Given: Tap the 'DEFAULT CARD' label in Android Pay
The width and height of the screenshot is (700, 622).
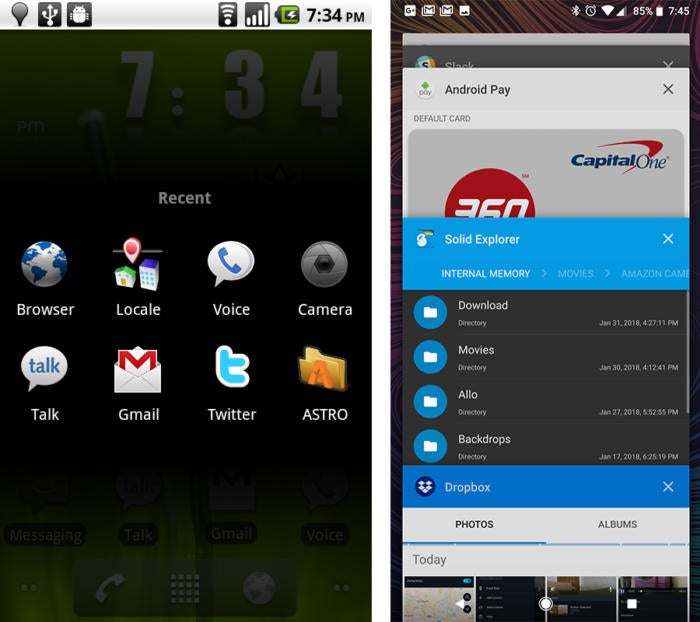Looking at the screenshot, I should 442,118.
